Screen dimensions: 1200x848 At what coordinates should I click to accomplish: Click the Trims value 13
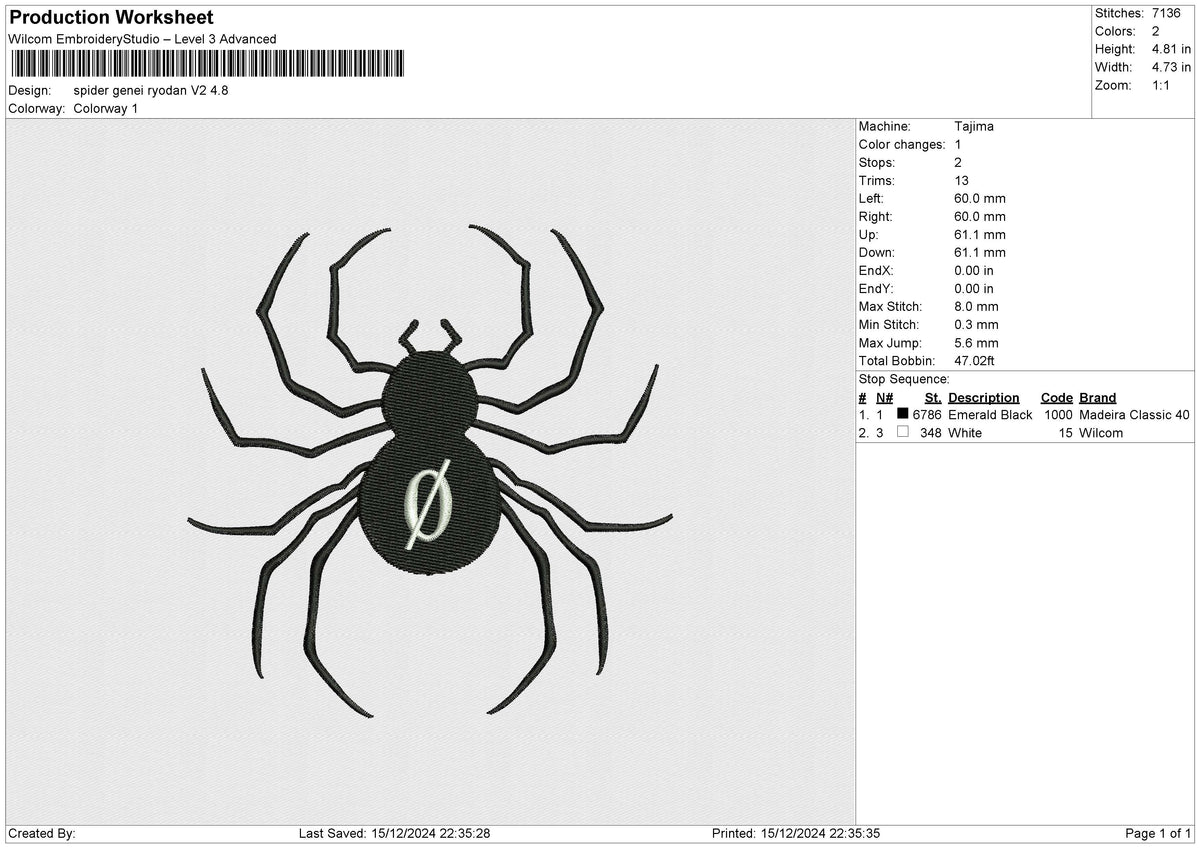(962, 180)
